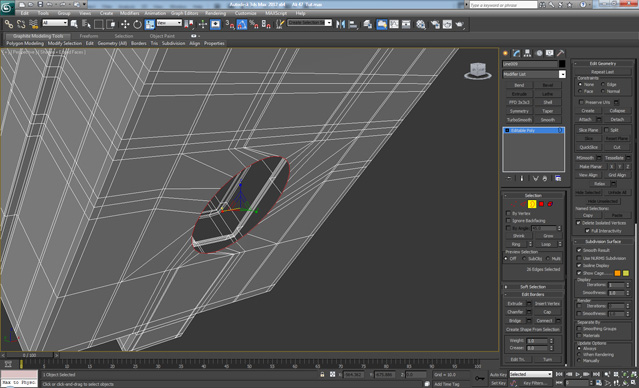Image resolution: width=639 pixels, height=388 pixels.
Task: Click Configure Modifier Sets icon below stack
Action: tap(558, 179)
